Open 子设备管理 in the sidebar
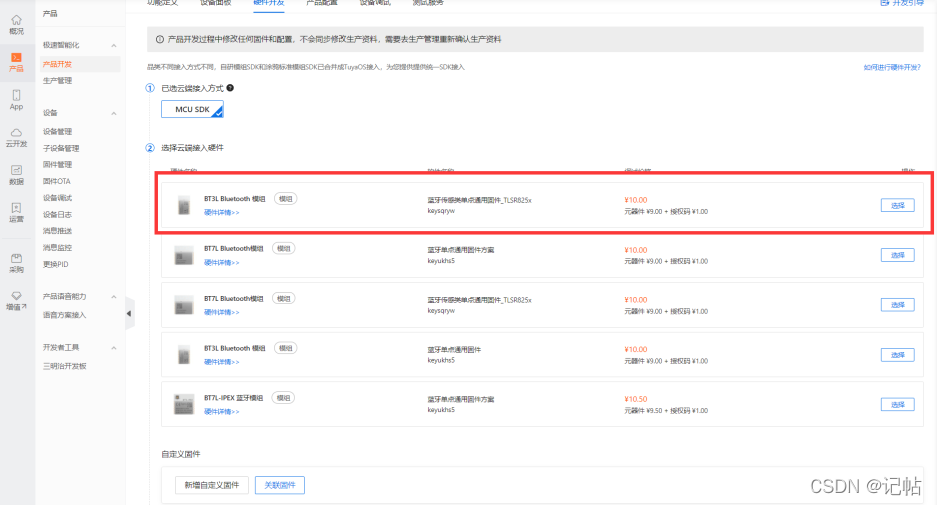 (61, 148)
